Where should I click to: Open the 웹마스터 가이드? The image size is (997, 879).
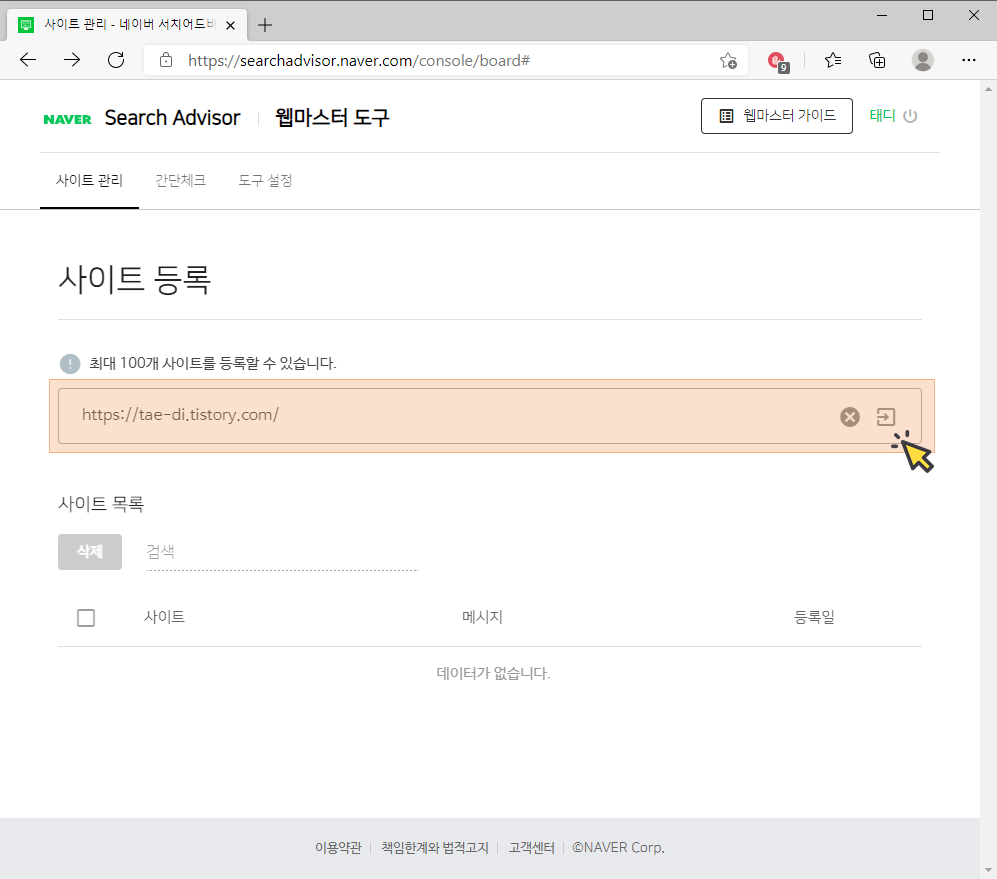[777, 115]
